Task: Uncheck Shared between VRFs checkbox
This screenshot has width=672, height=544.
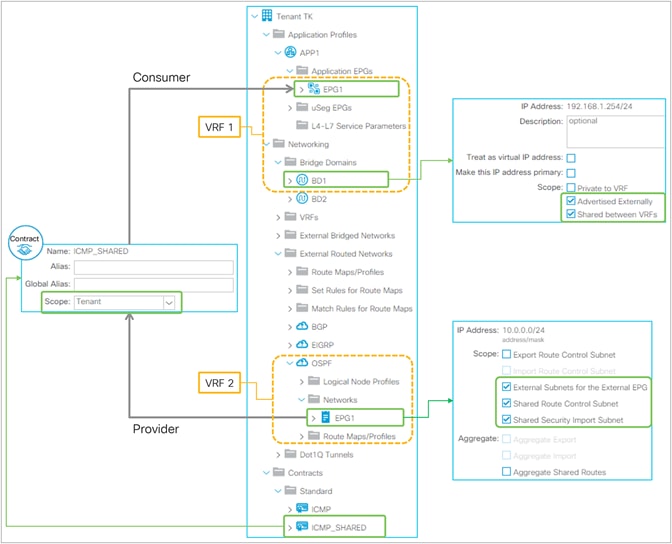Action: (571, 213)
